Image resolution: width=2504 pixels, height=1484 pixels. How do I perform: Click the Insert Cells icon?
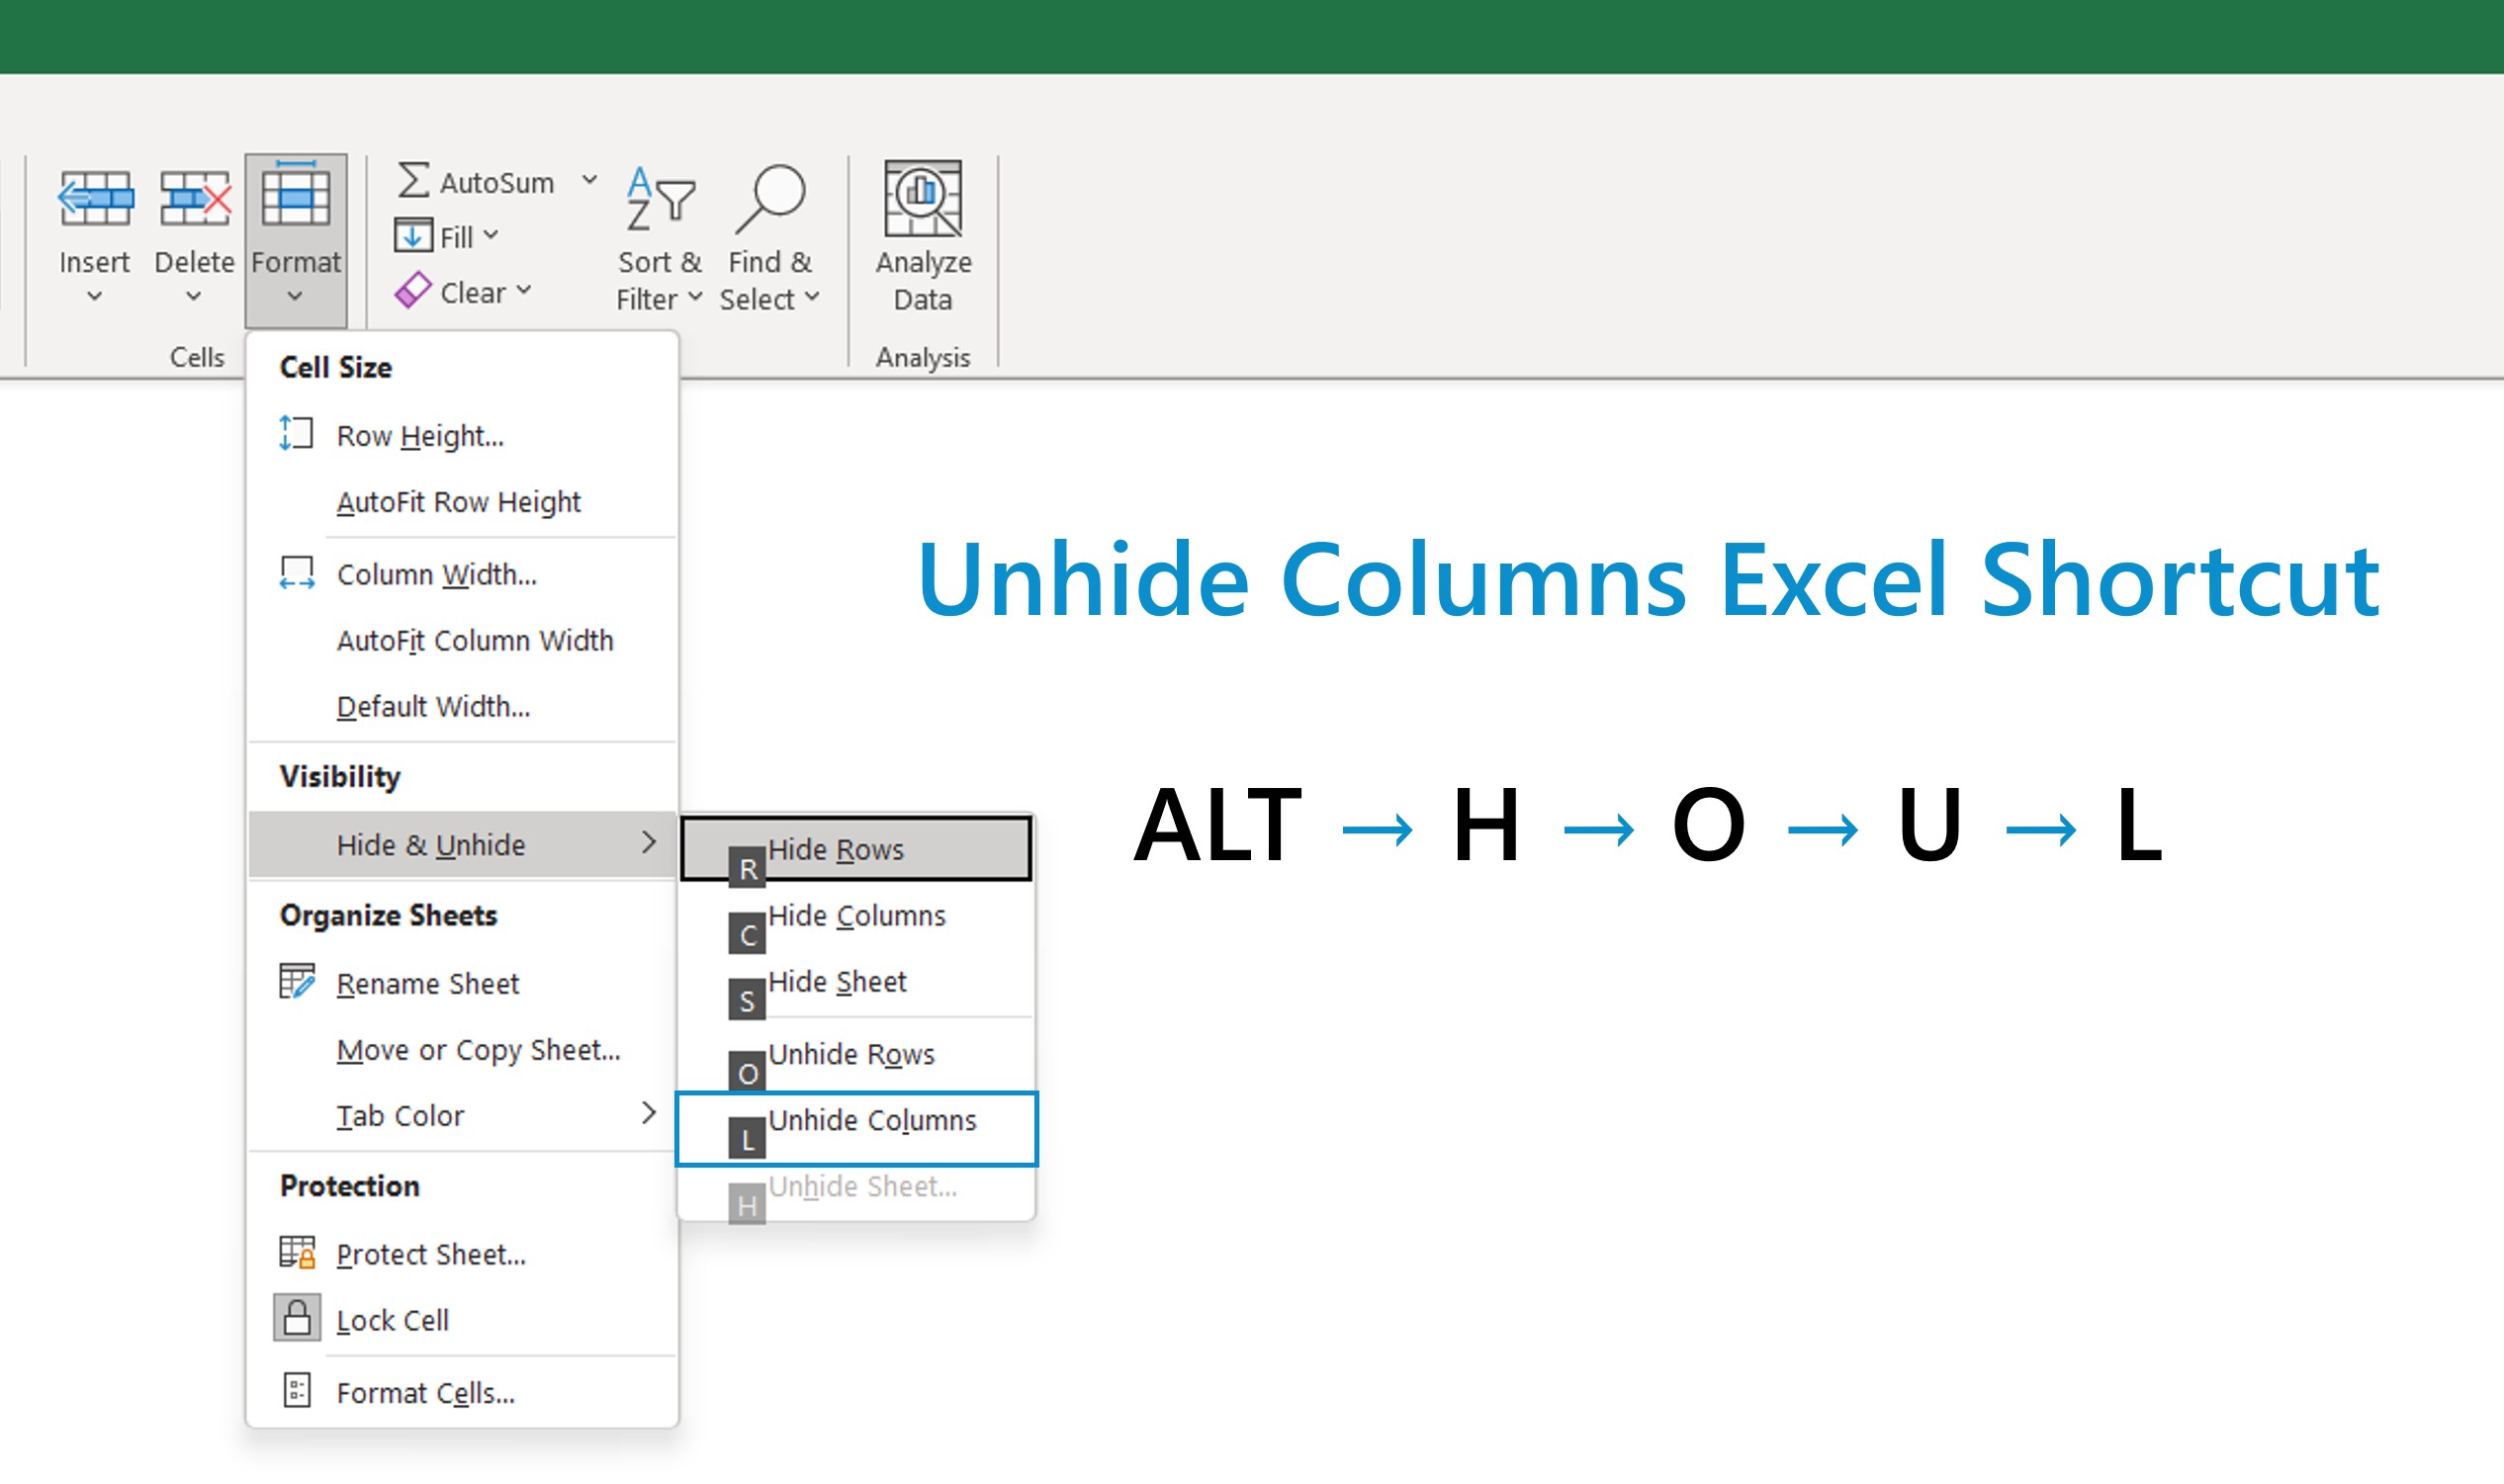[x=94, y=197]
